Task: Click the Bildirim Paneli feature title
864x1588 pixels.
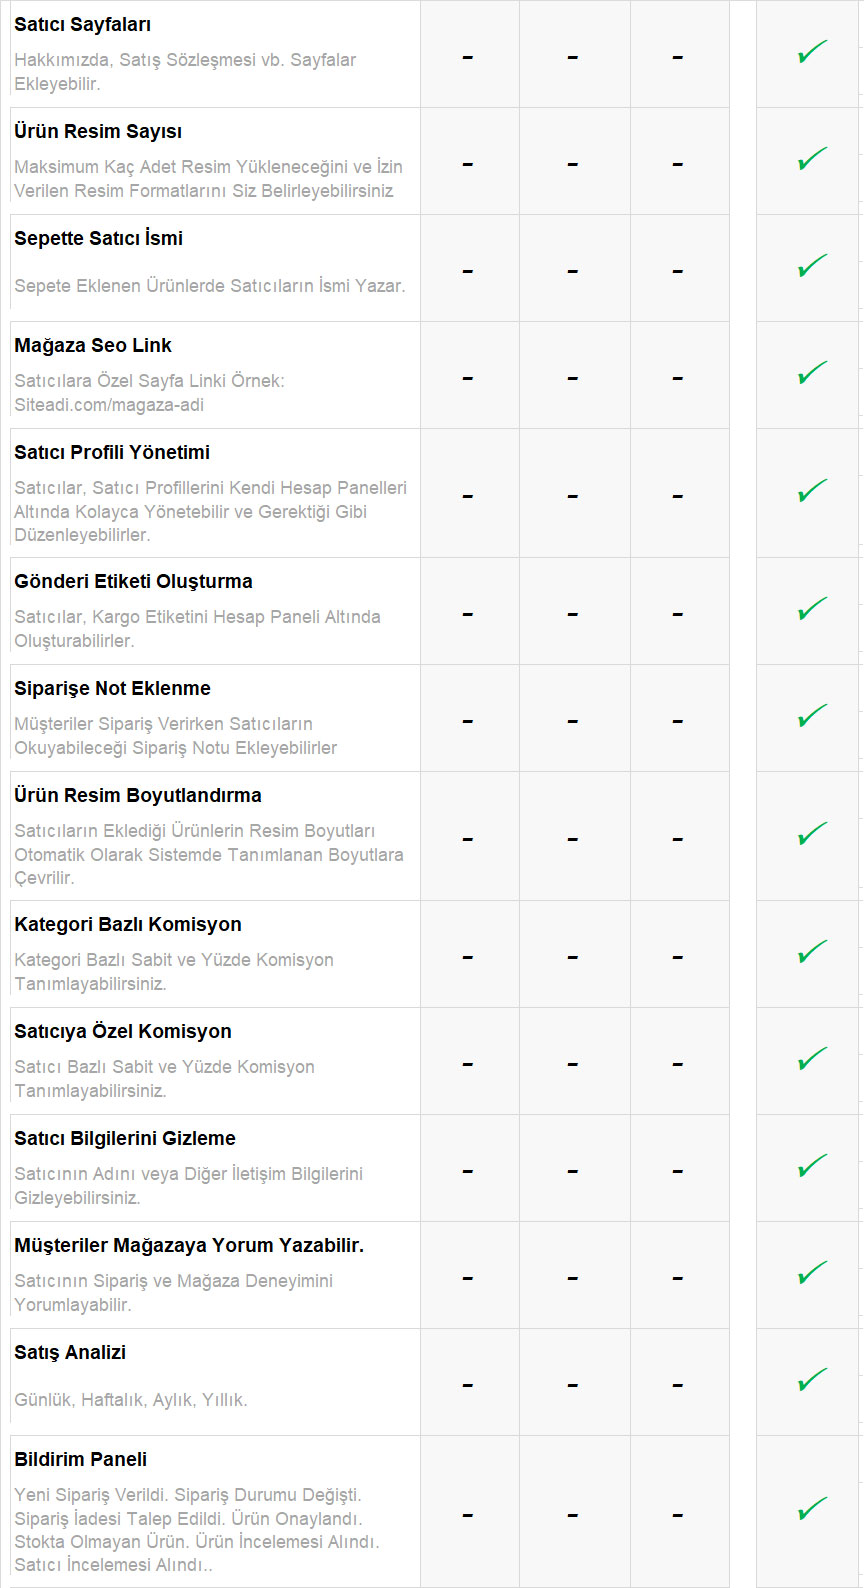Action: tap(80, 1460)
